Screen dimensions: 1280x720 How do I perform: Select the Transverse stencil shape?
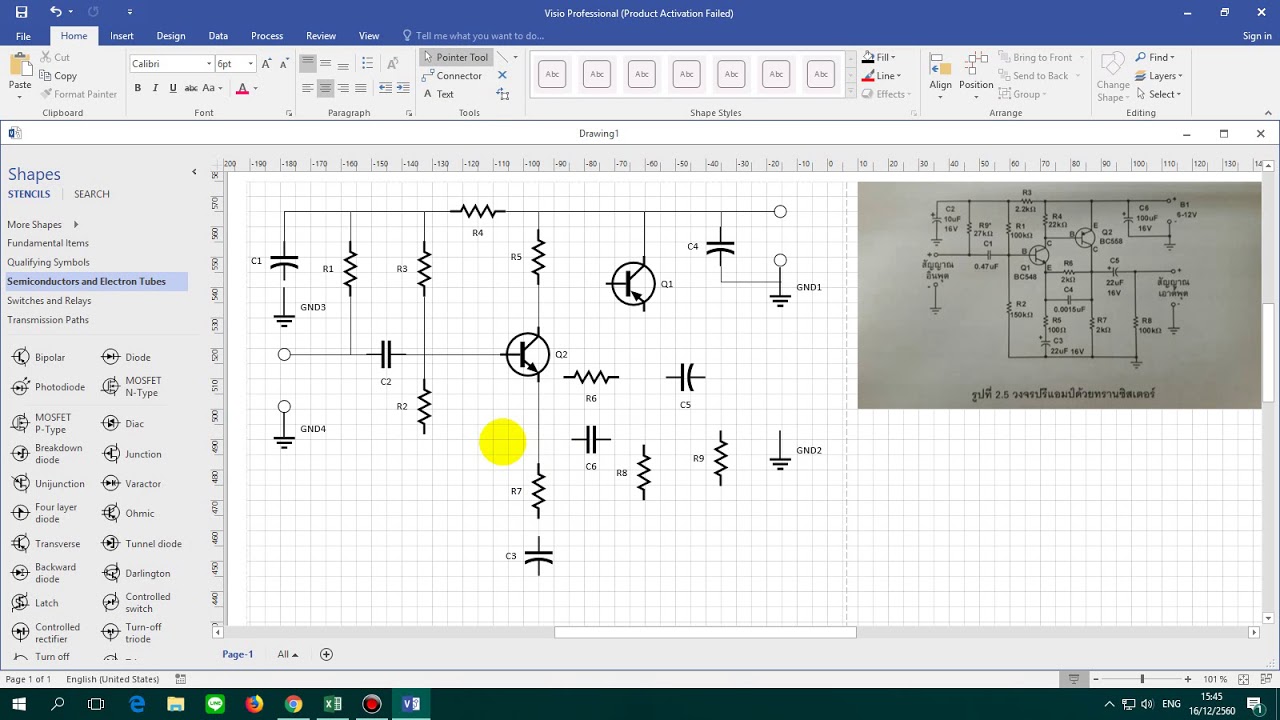[x=46, y=544]
